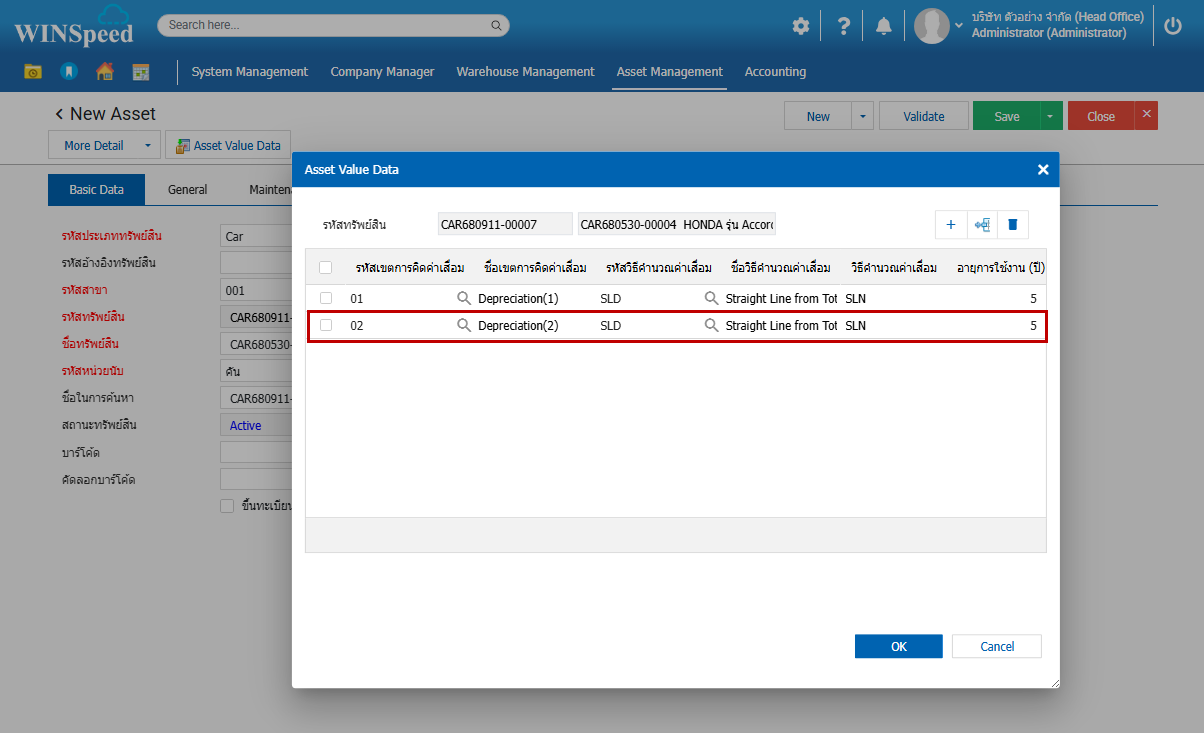1204x733 pixels.
Task: Switch to the General tab
Action: point(187,190)
